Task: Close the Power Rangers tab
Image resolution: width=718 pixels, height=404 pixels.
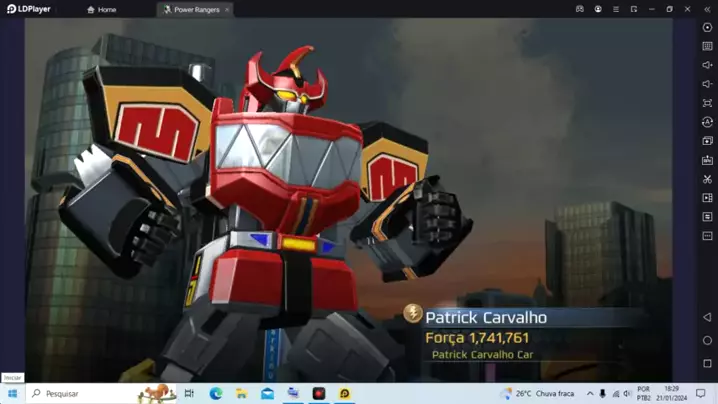Action: (x=227, y=10)
